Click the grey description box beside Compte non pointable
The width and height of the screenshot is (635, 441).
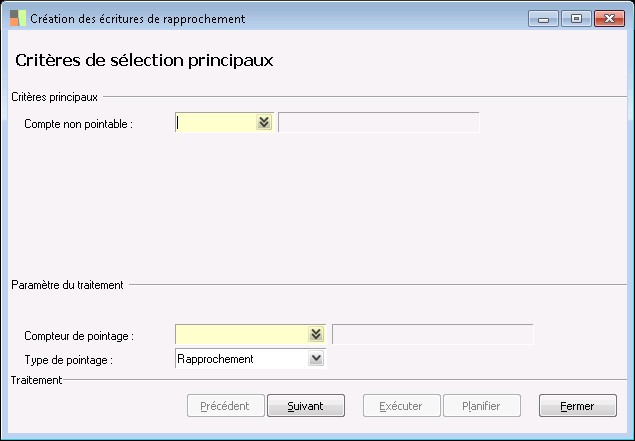click(378, 123)
